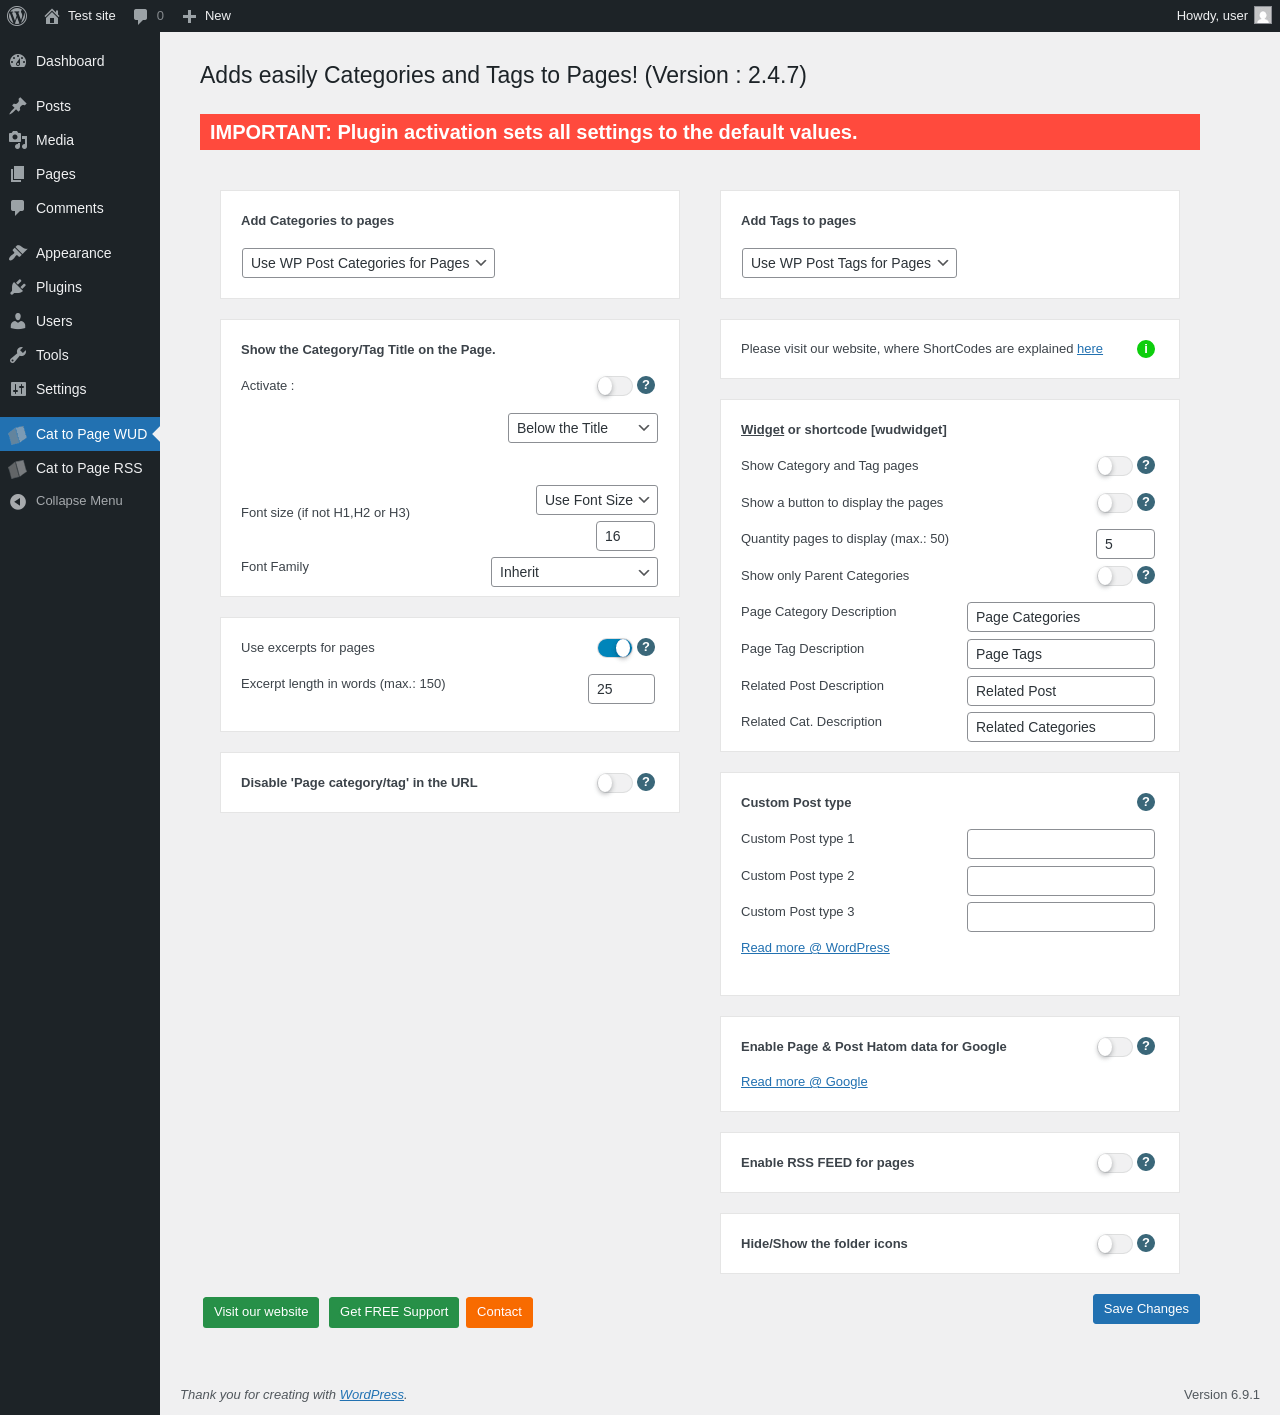Screen dimensions: 1280x1415
Task: Go to Cat to Page RSS menu
Action: point(89,468)
